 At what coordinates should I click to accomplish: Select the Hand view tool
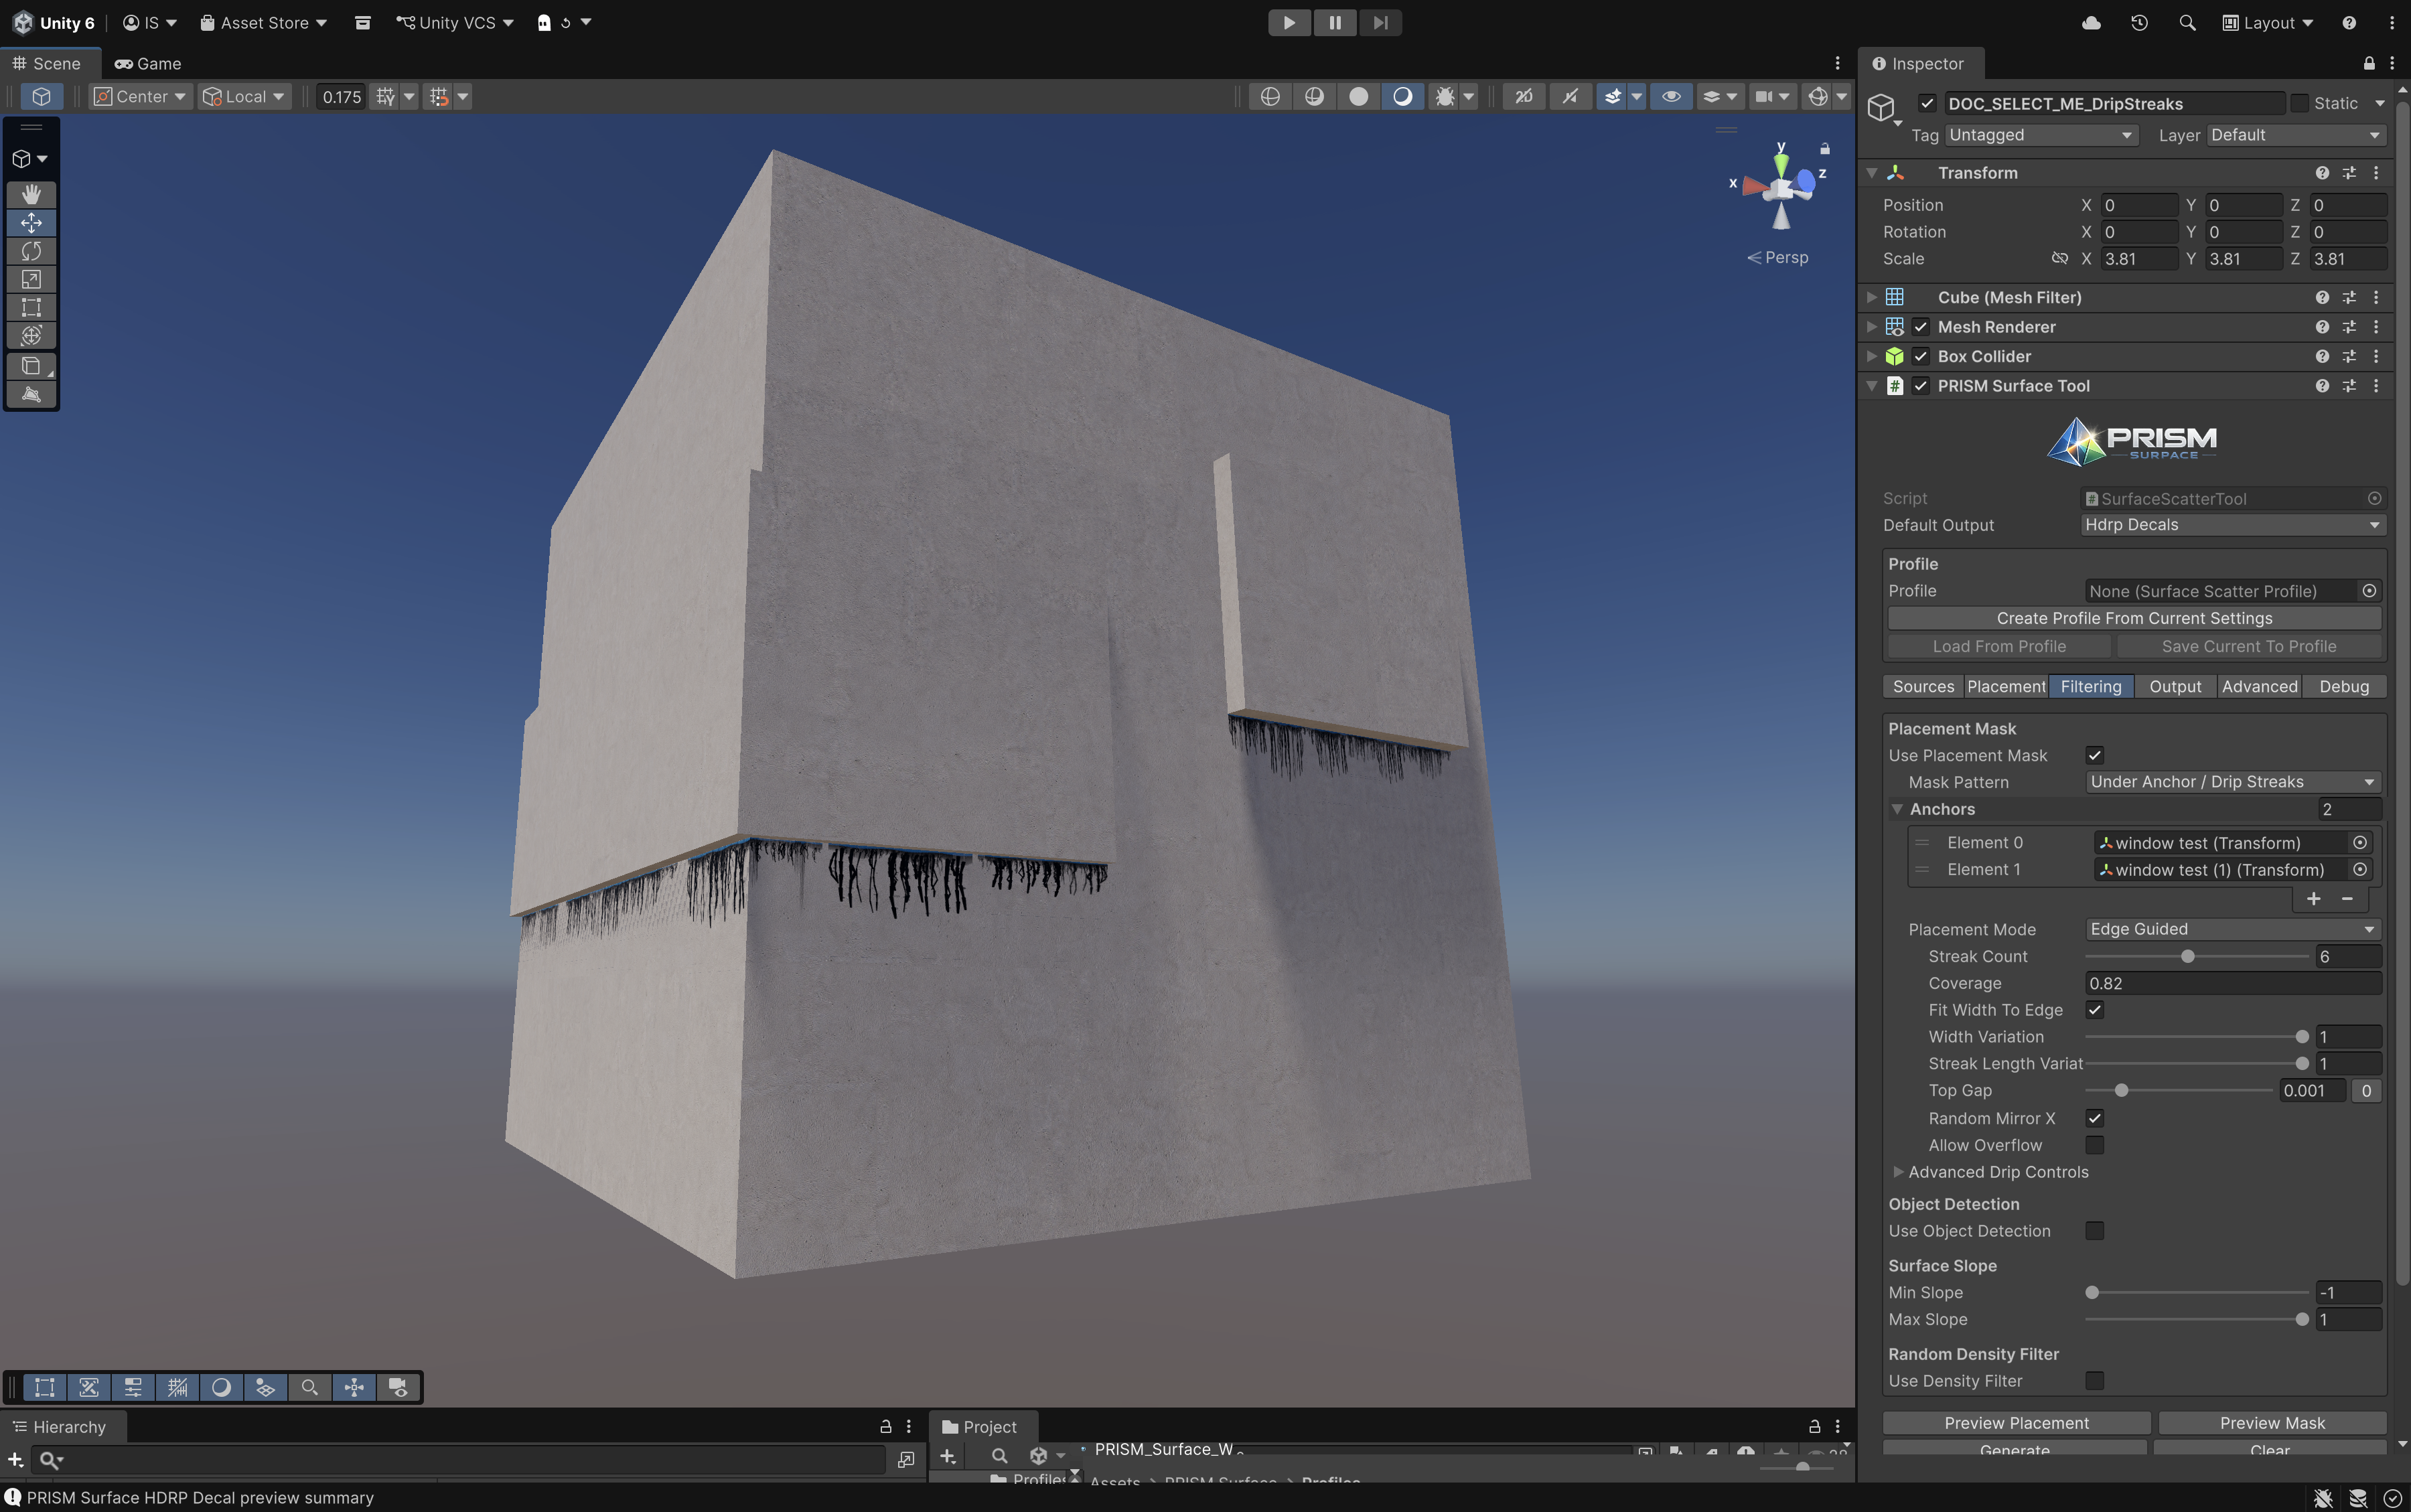(31, 194)
